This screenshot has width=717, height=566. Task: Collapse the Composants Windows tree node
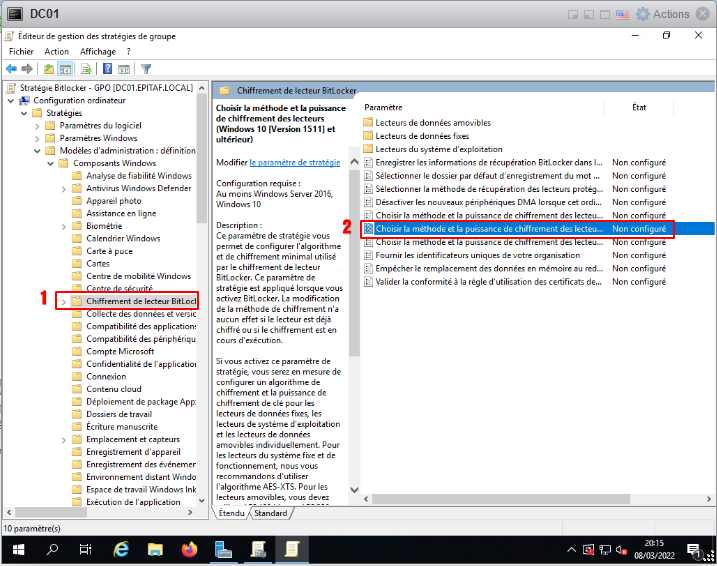pos(51,163)
